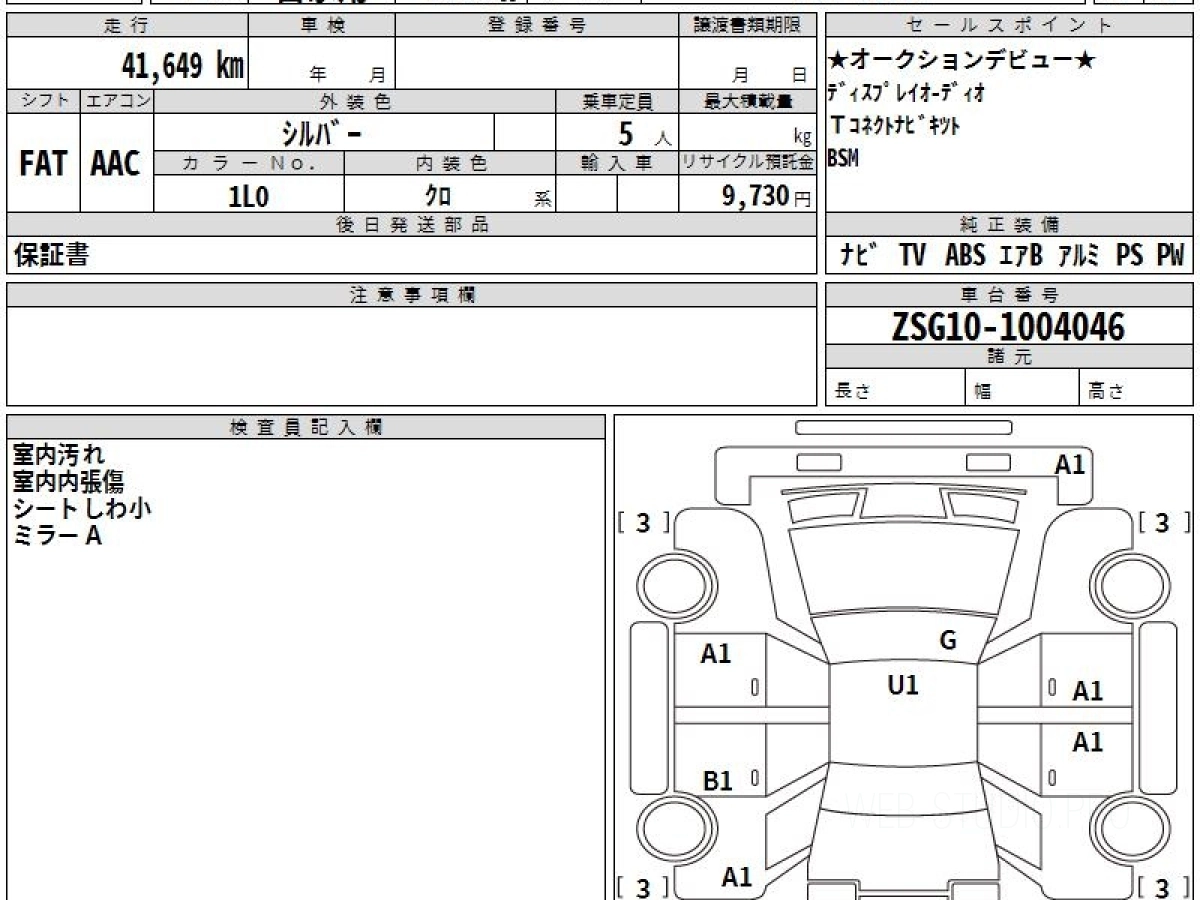The image size is (1200, 900).
Task: Click the B1 mark on the door
Action: 718,781
